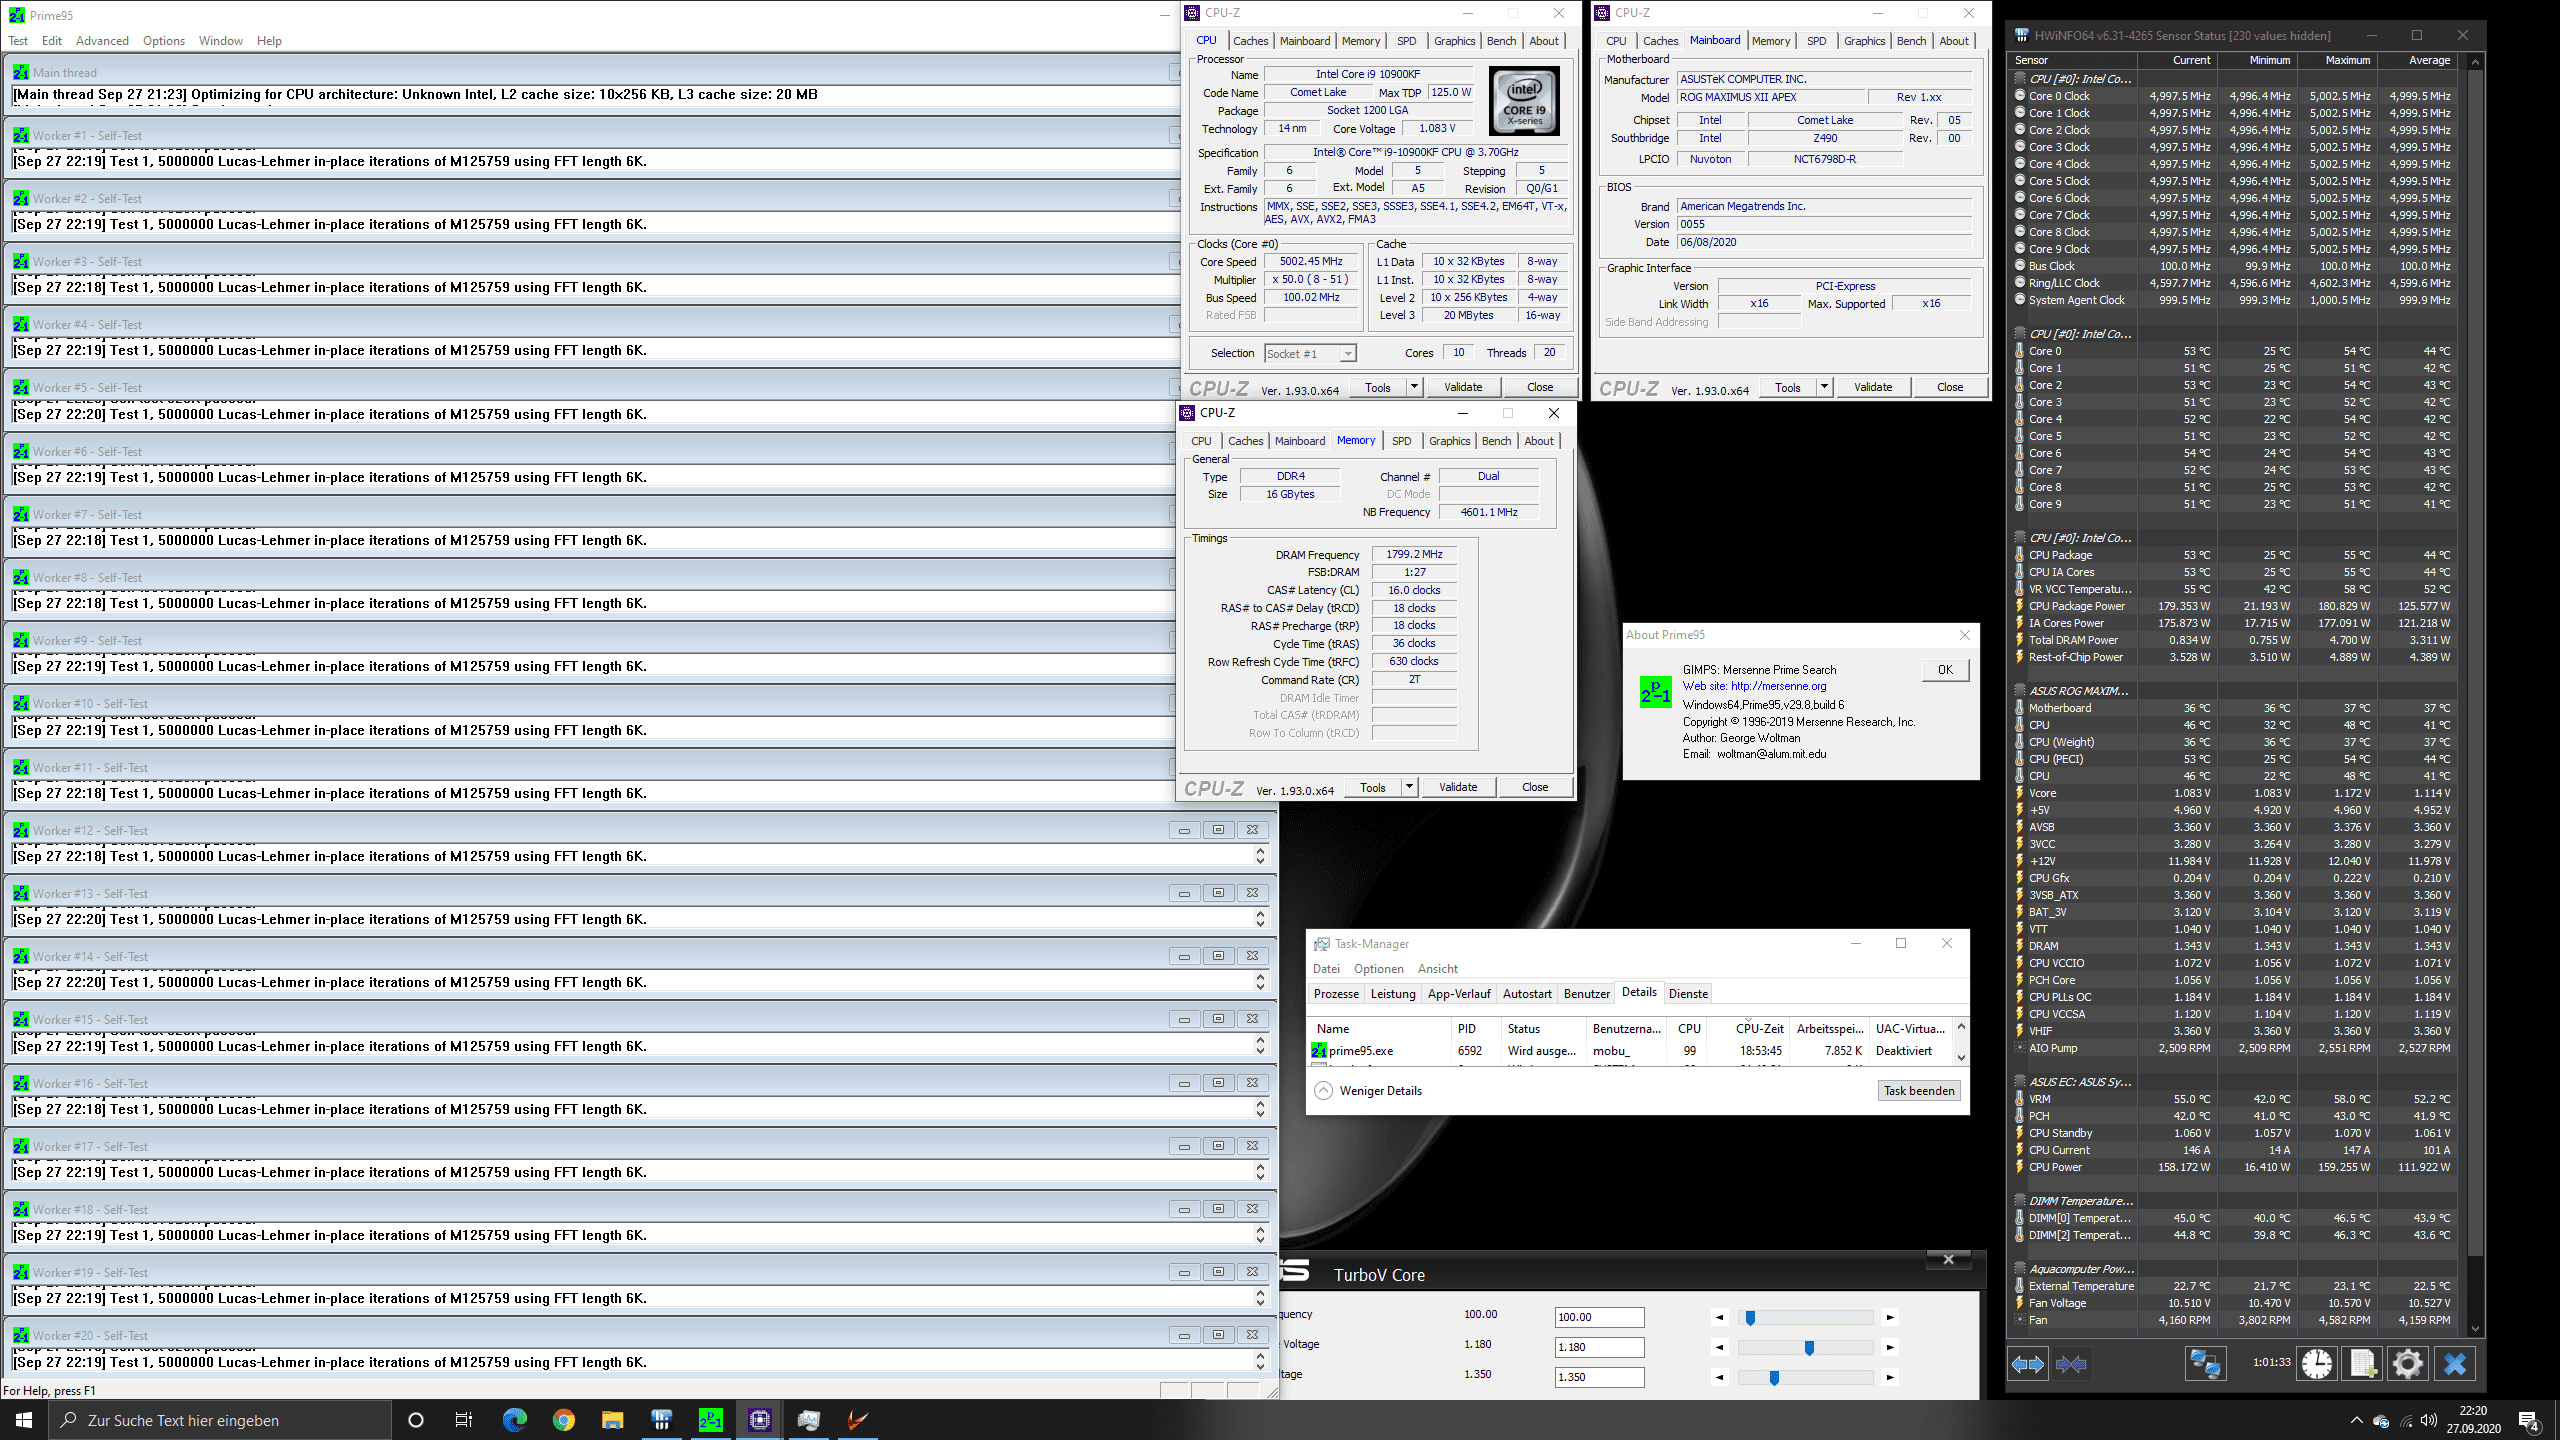The image size is (2560, 1440).
Task: Start HWiNFO logging with the sheet-plus icon
Action: tap(2362, 1364)
